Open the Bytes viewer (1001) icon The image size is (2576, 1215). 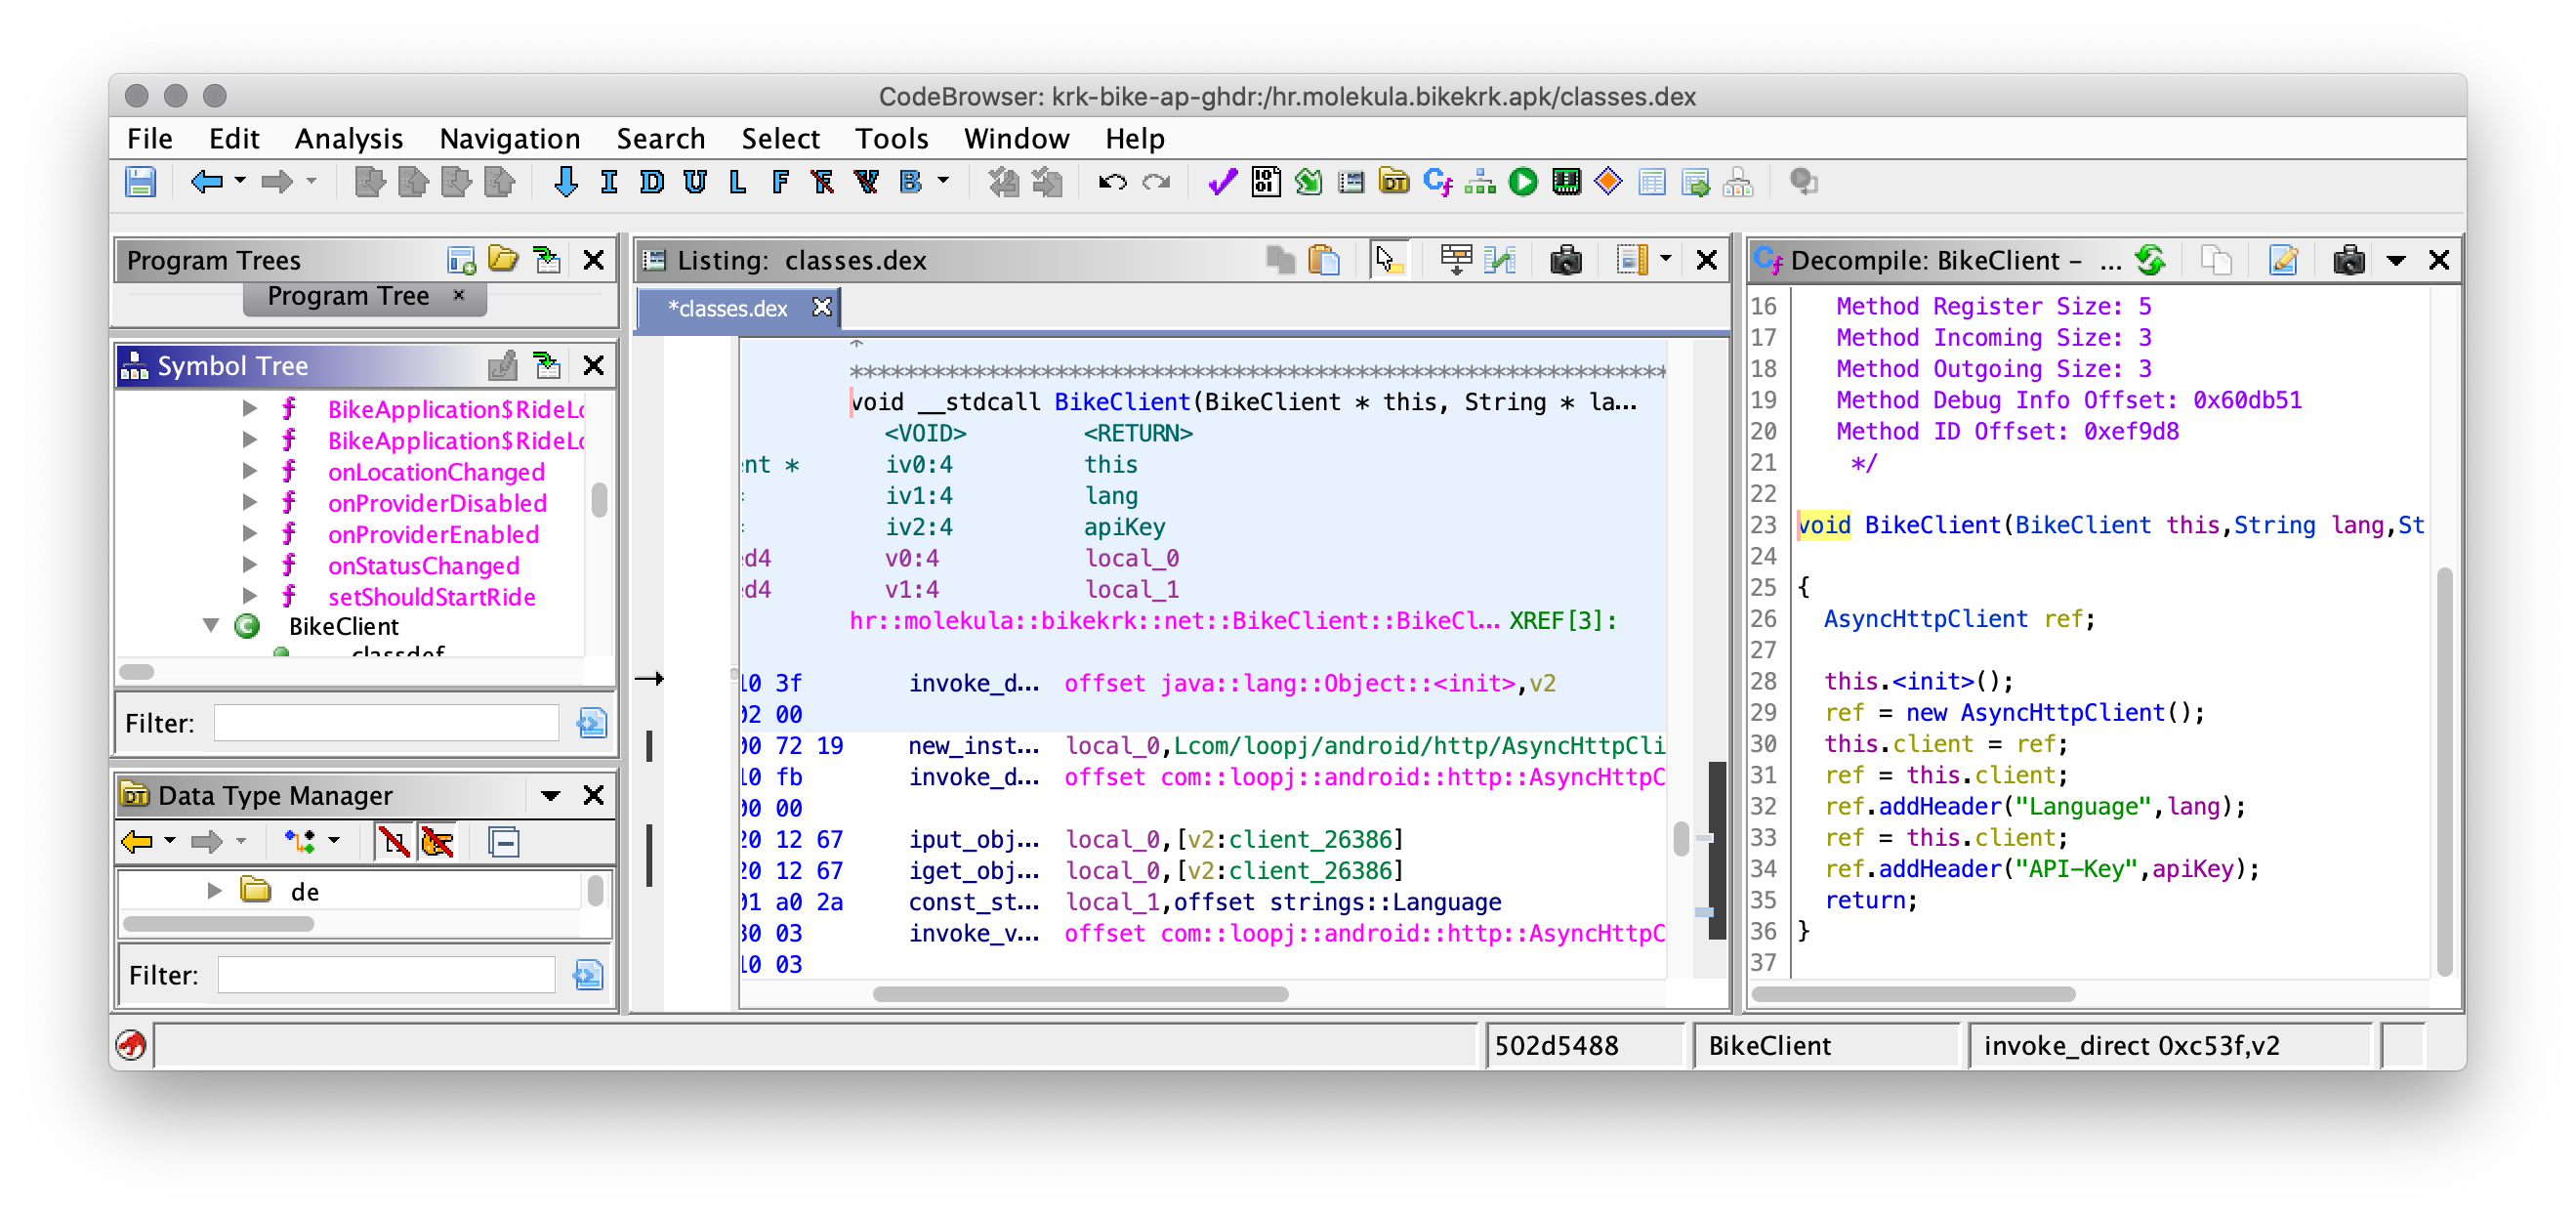[1265, 182]
